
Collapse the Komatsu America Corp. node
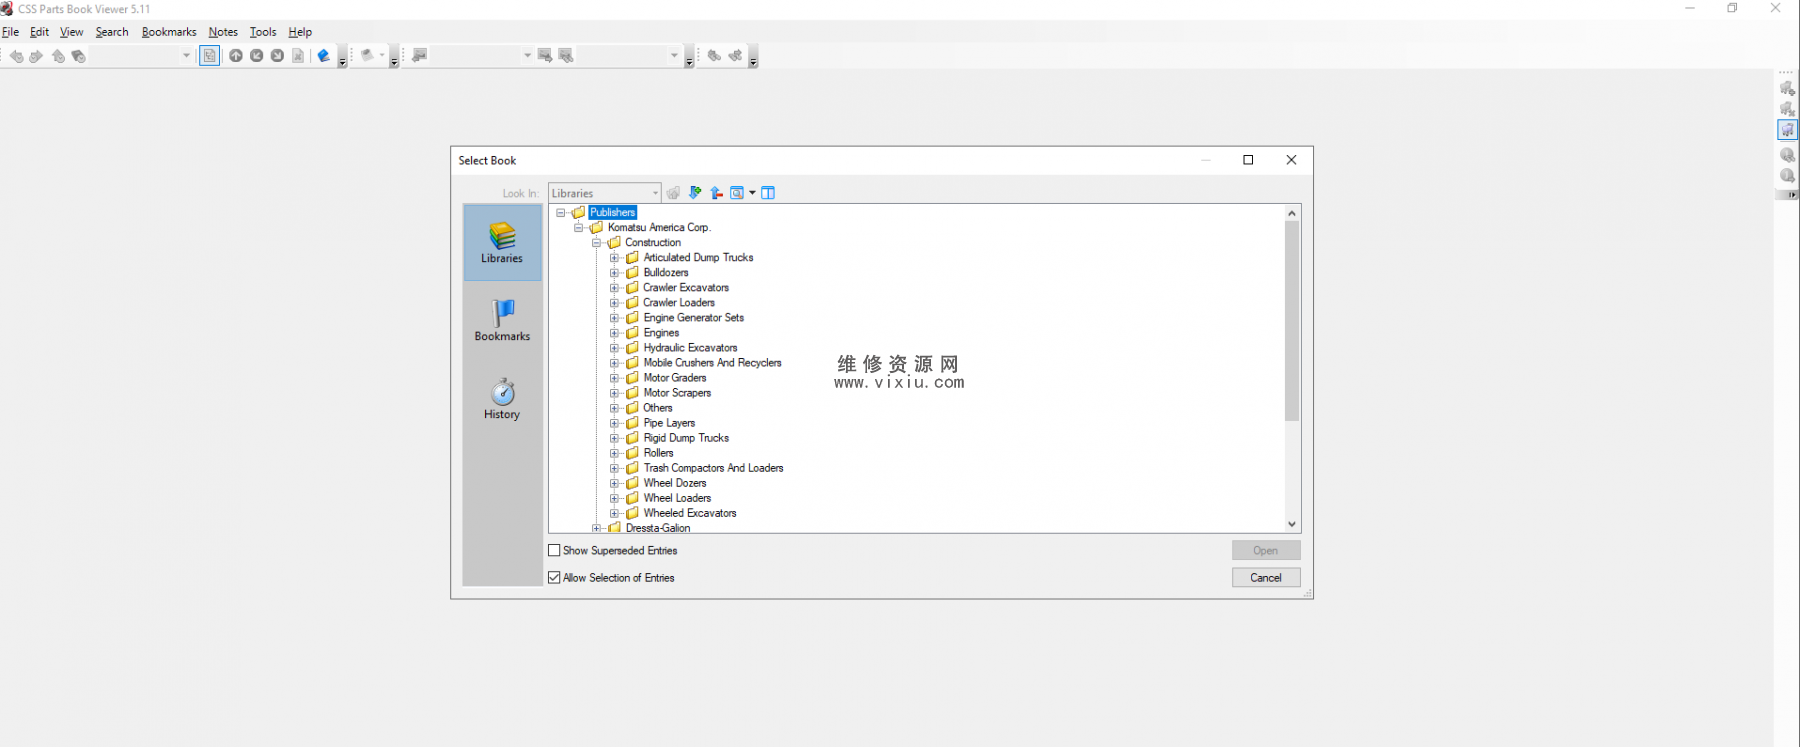(579, 228)
